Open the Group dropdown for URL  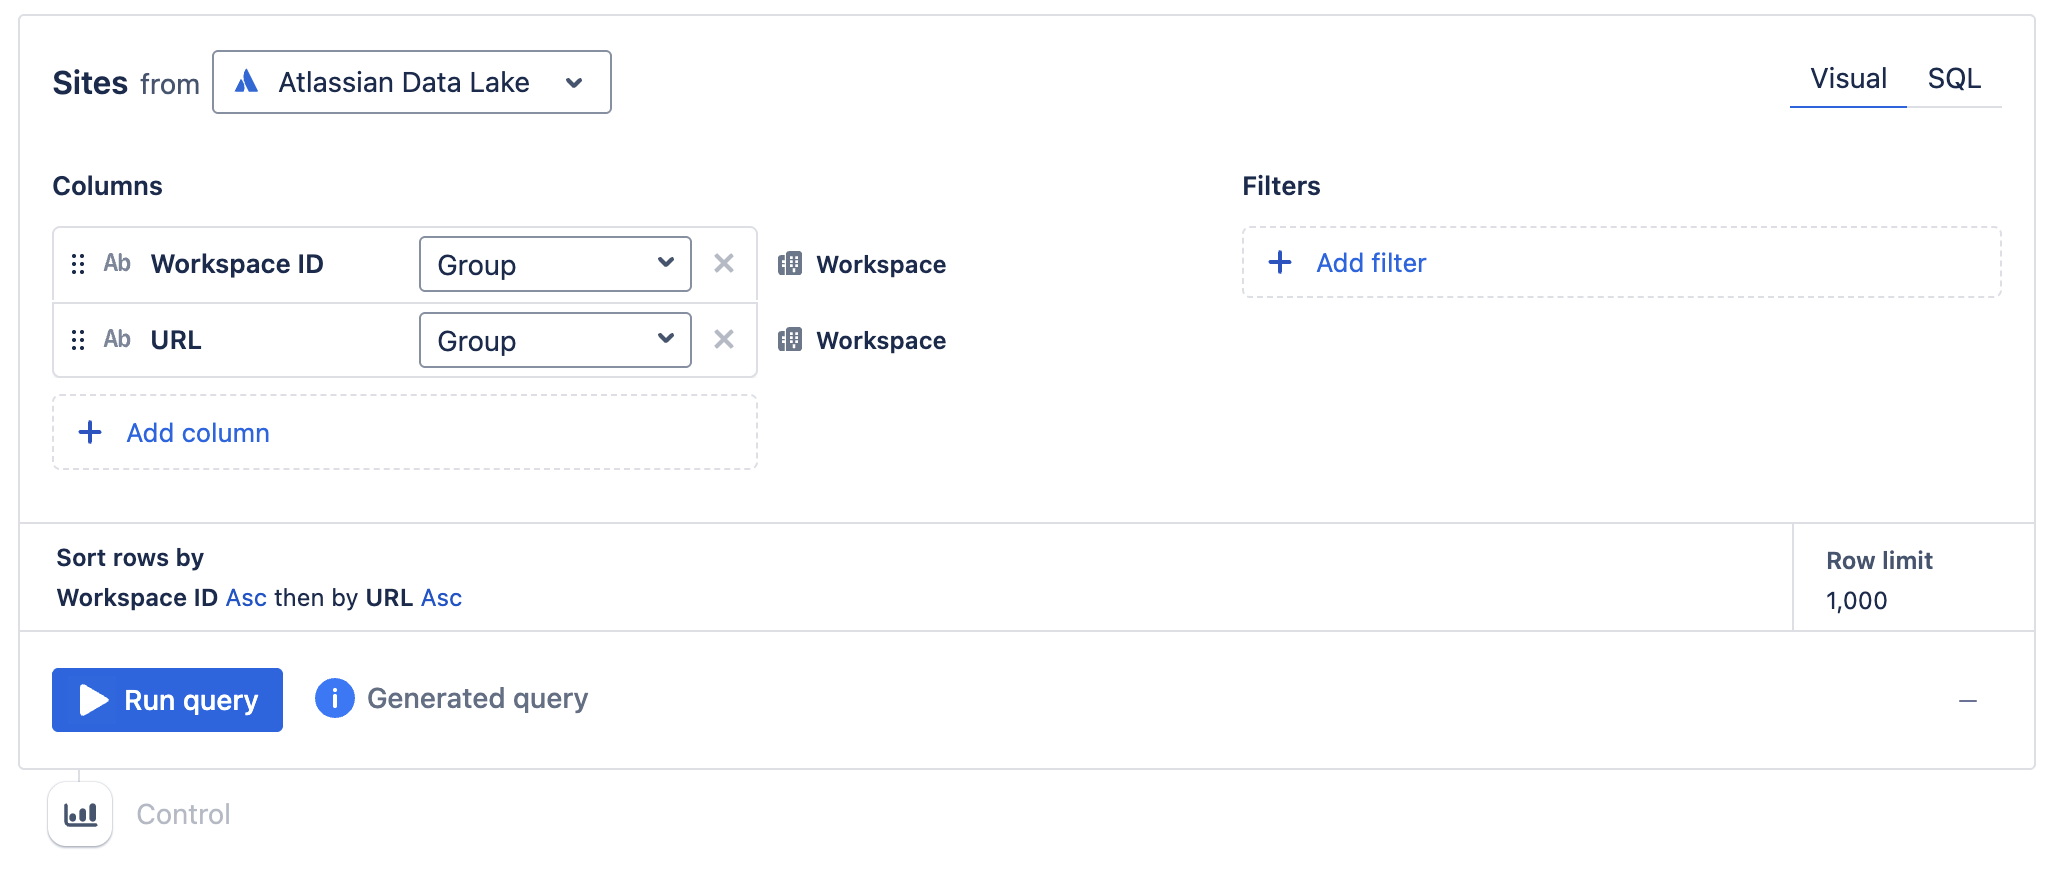(x=555, y=340)
